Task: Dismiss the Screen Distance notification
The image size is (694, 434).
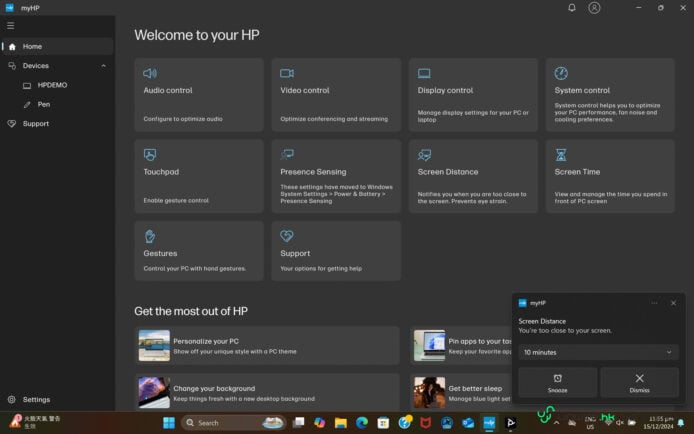Action: pos(639,383)
